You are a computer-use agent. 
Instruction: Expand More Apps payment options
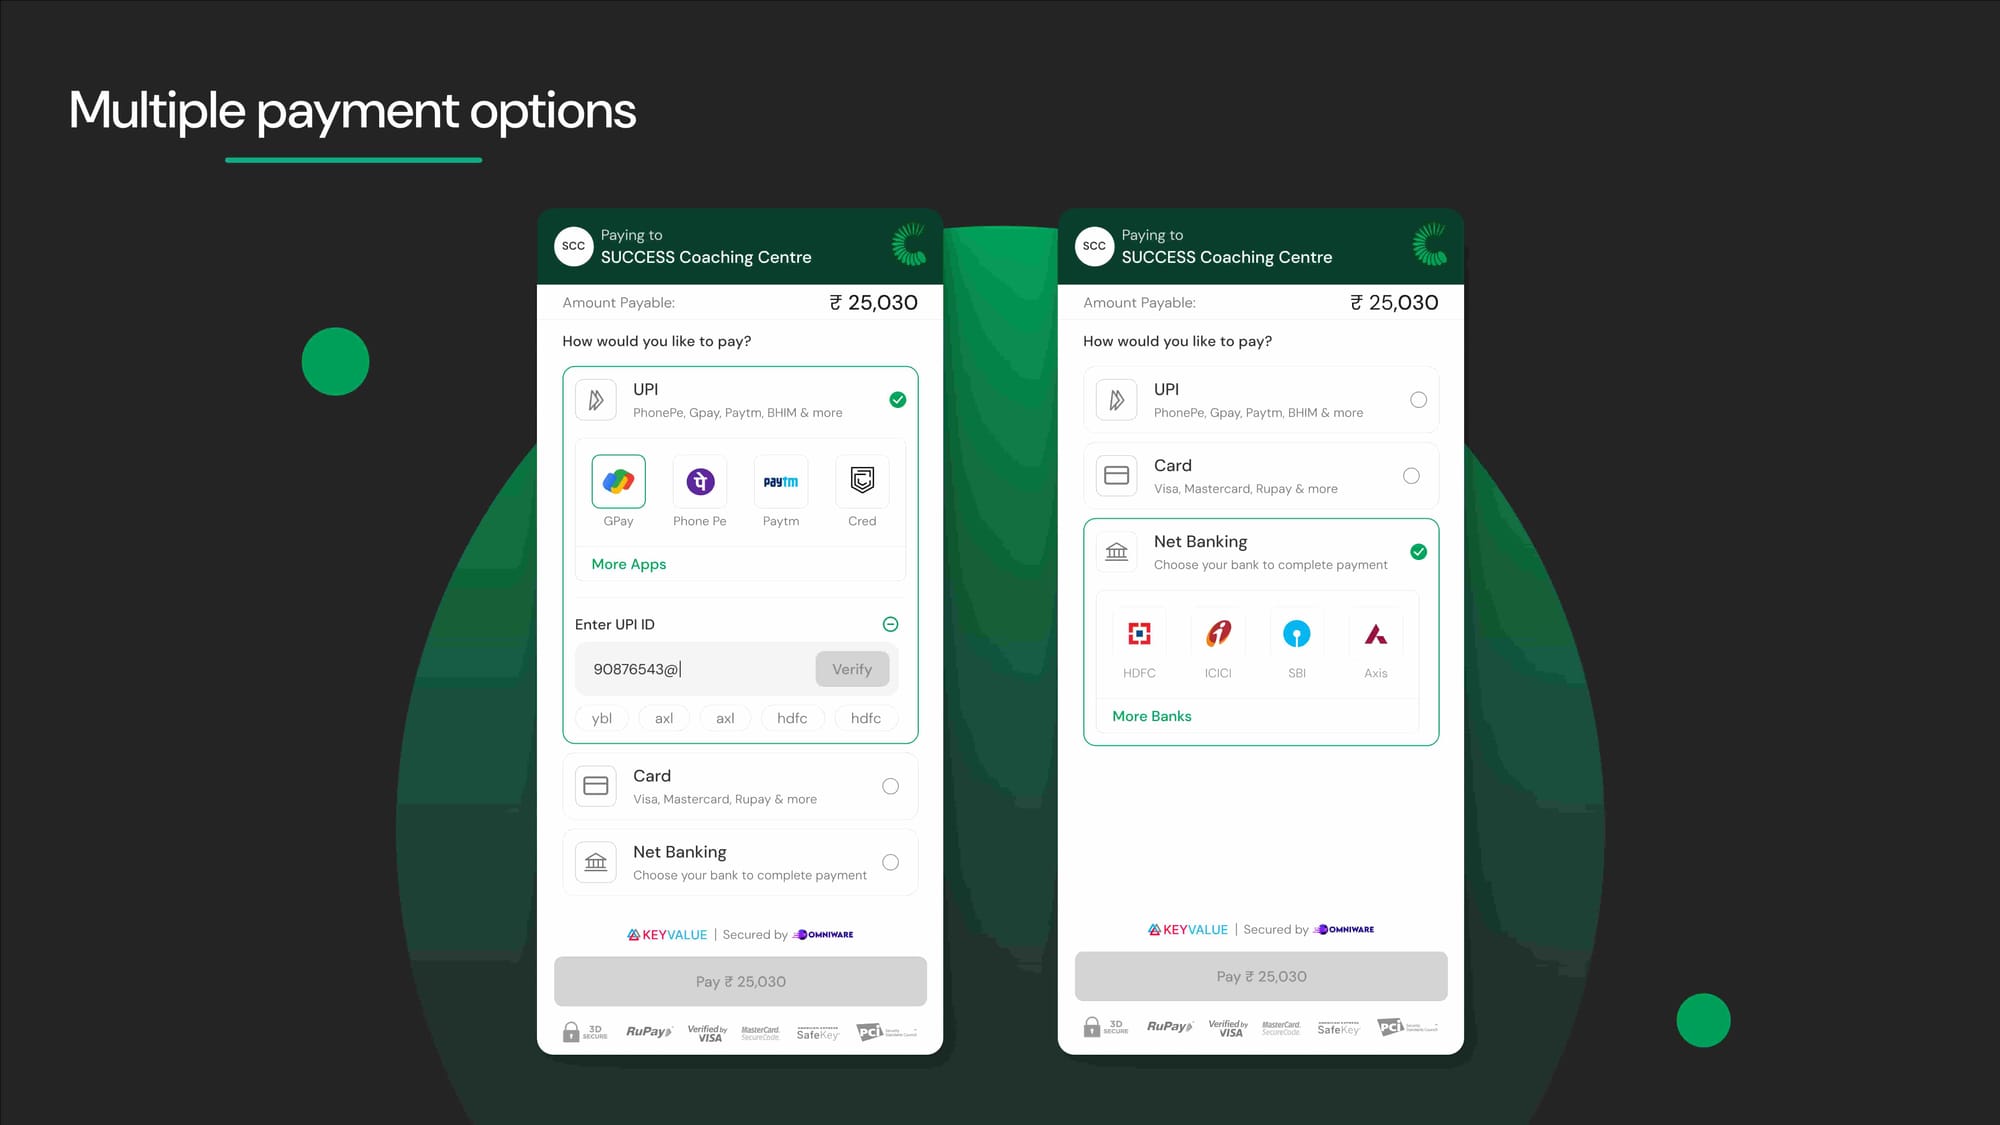coord(628,563)
